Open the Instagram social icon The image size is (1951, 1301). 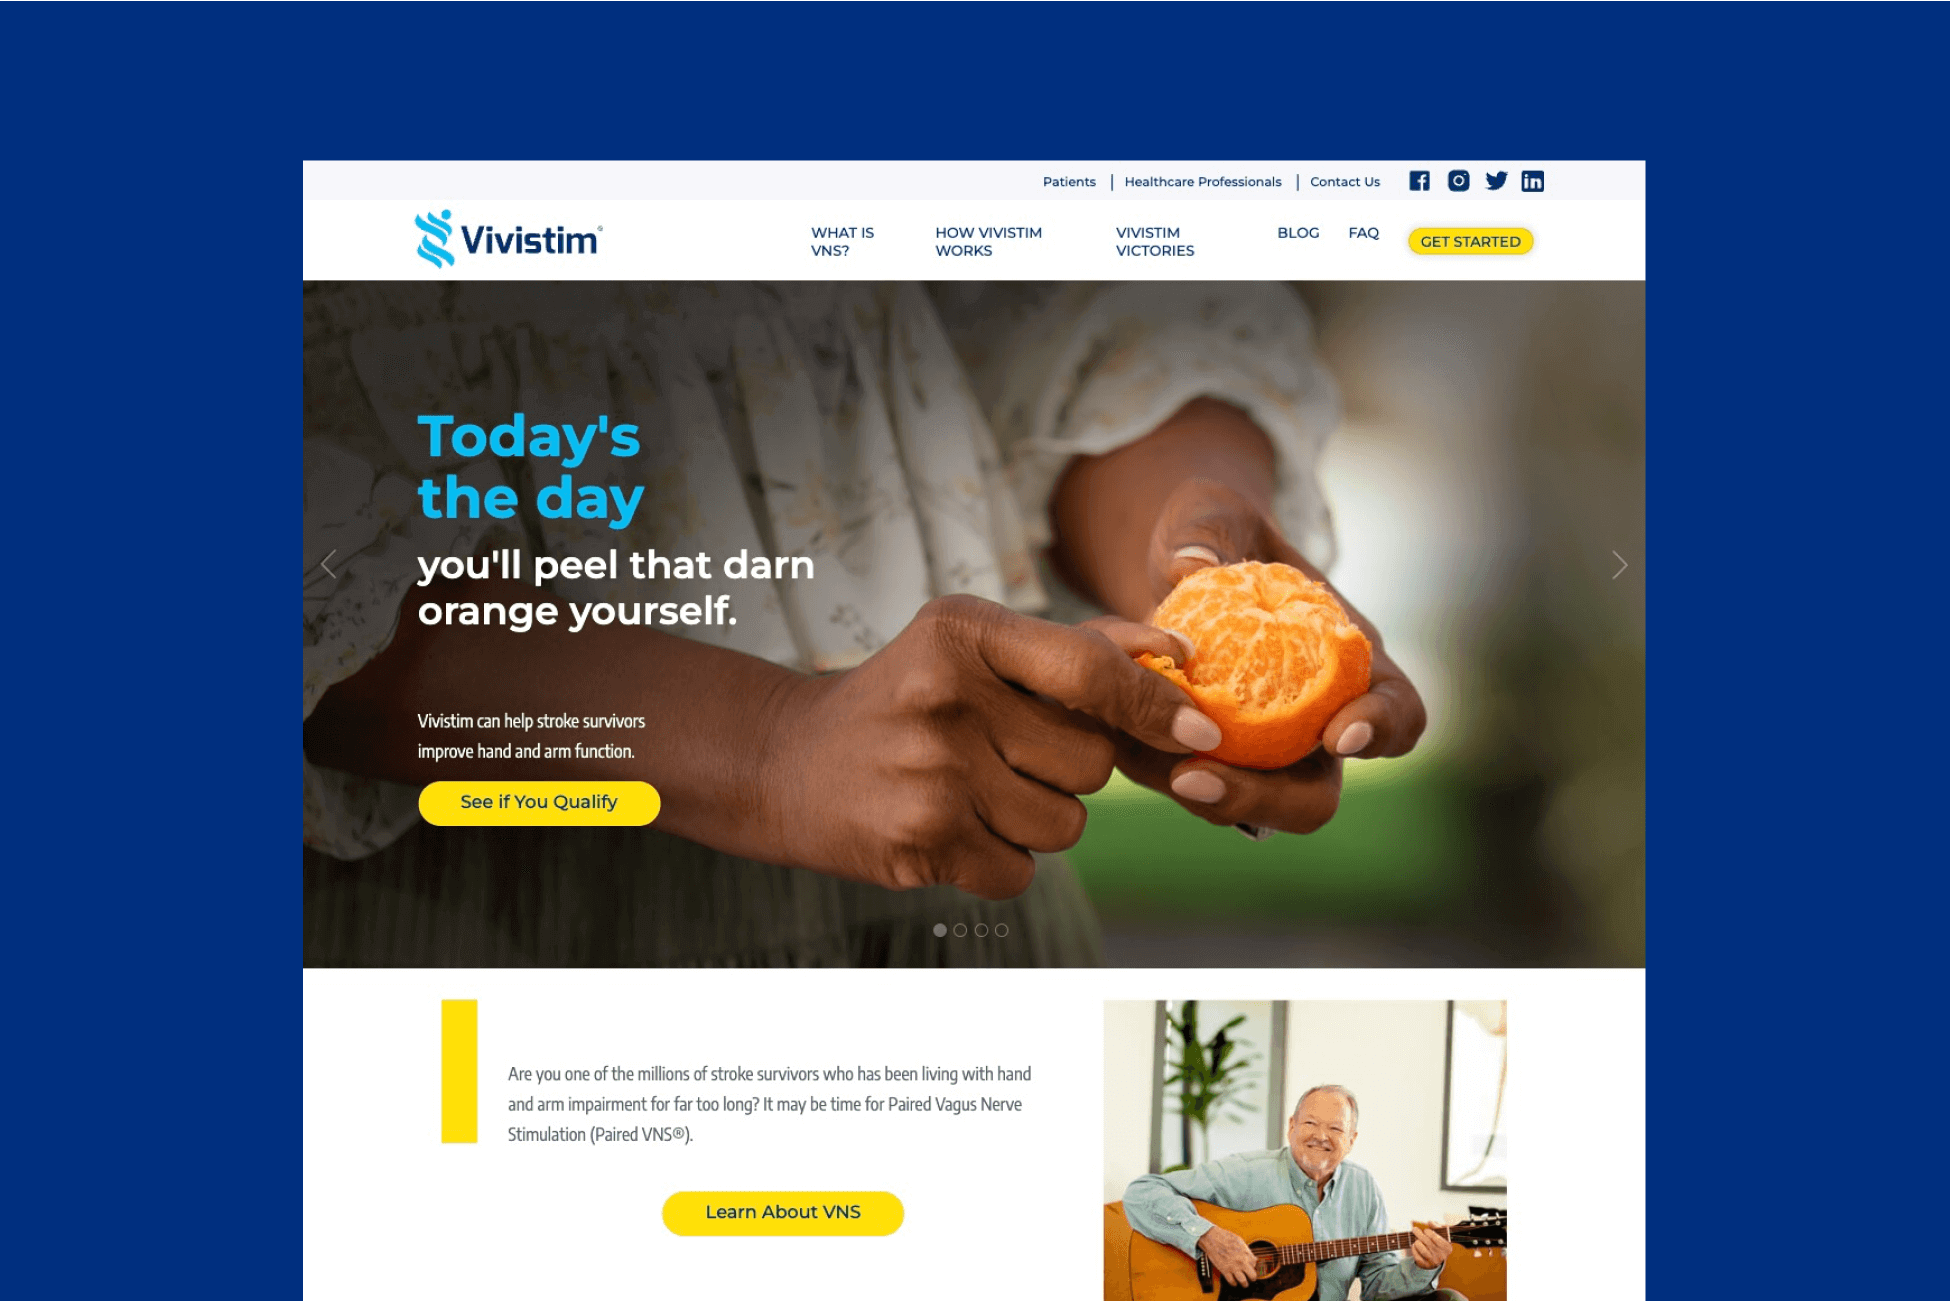tap(1456, 180)
